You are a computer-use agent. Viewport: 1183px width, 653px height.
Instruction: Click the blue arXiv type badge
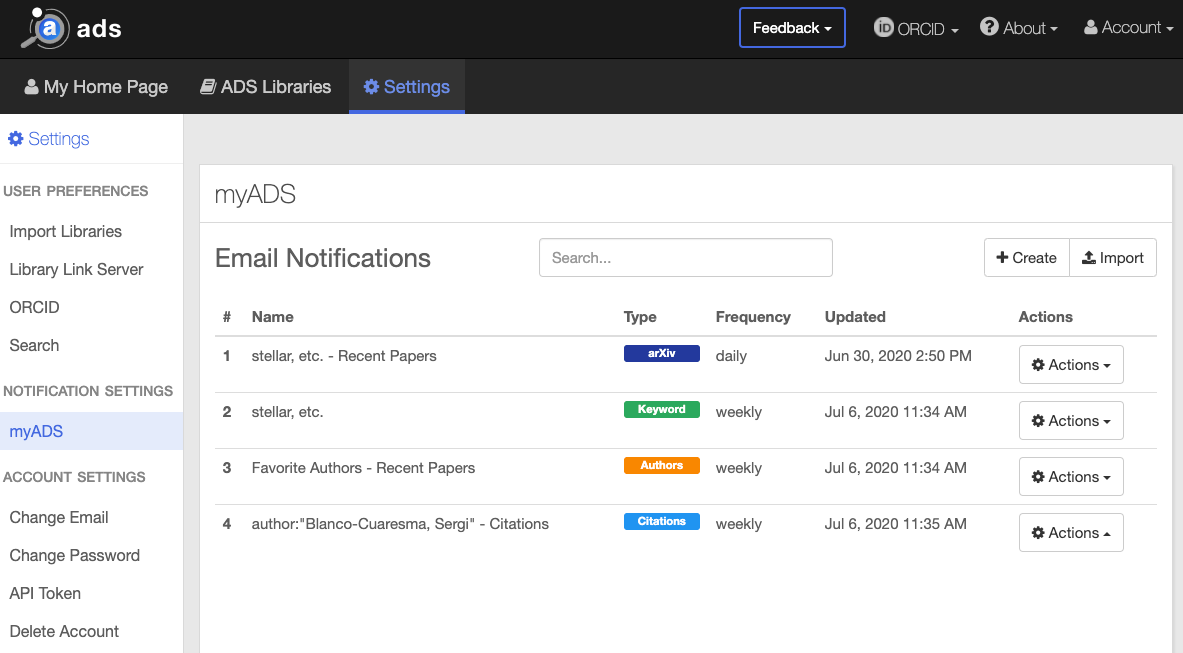pyautogui.click(x=661, y=353)
